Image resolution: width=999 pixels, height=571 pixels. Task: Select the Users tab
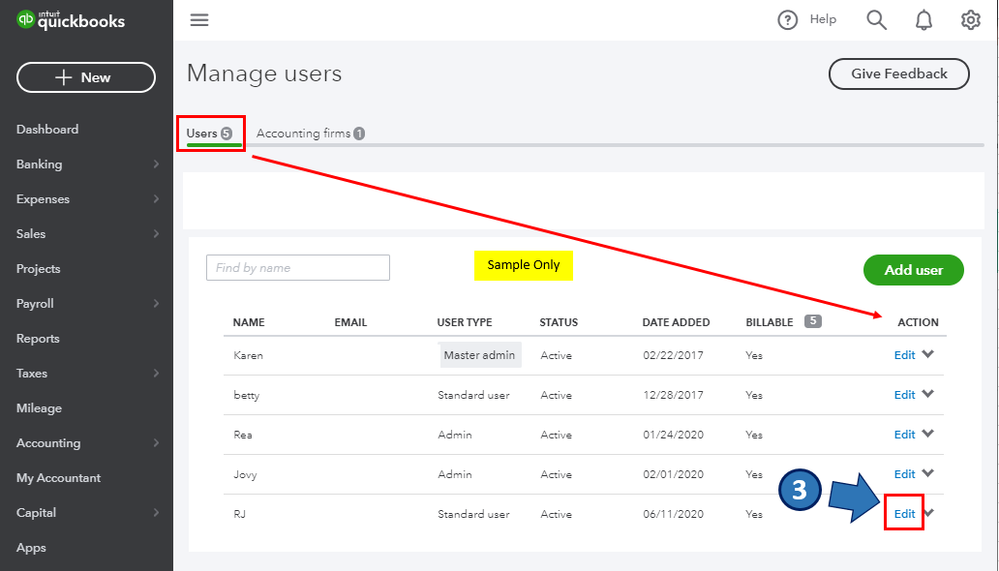point(209,133)
